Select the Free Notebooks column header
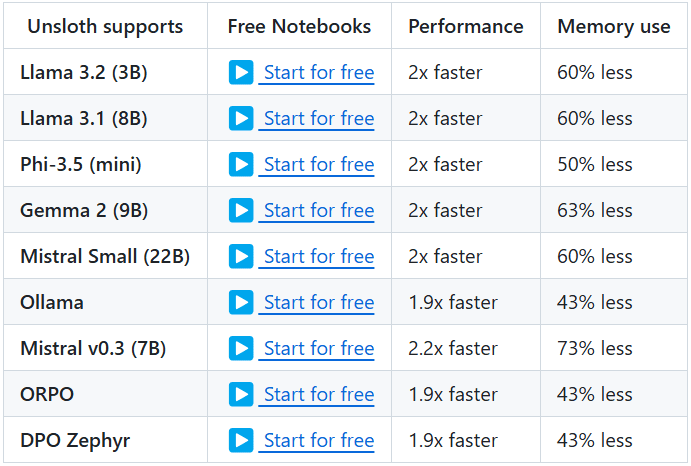 pyautogui.click(x=299, y=26)
